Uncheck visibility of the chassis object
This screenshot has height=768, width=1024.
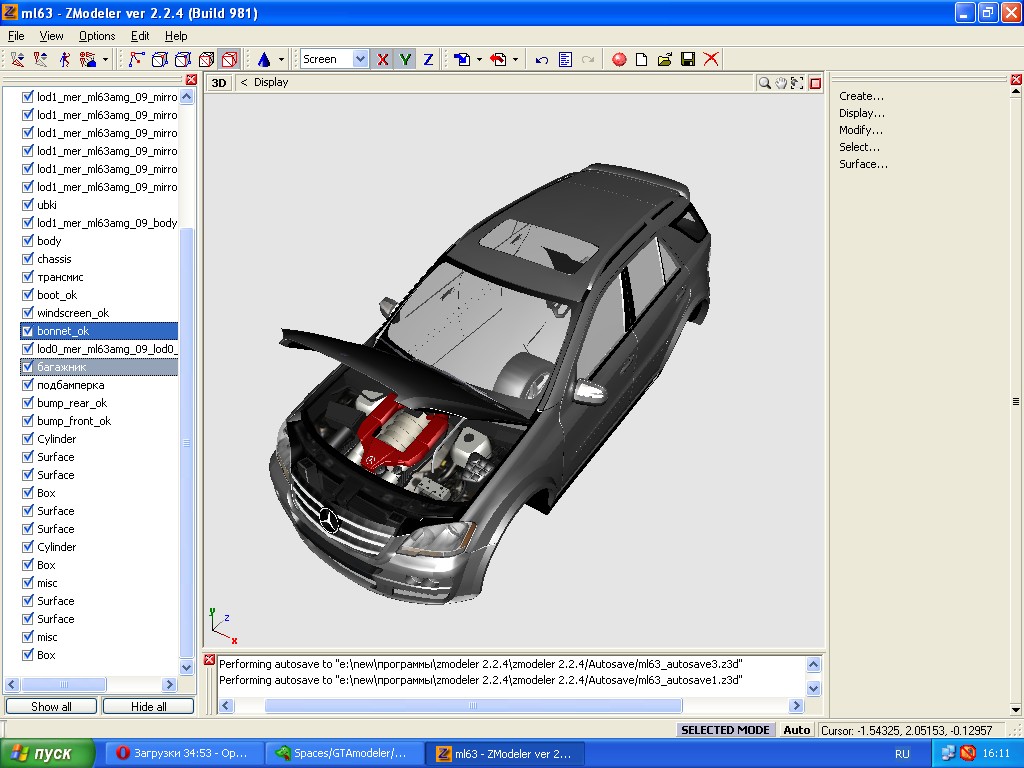point(27,259)
